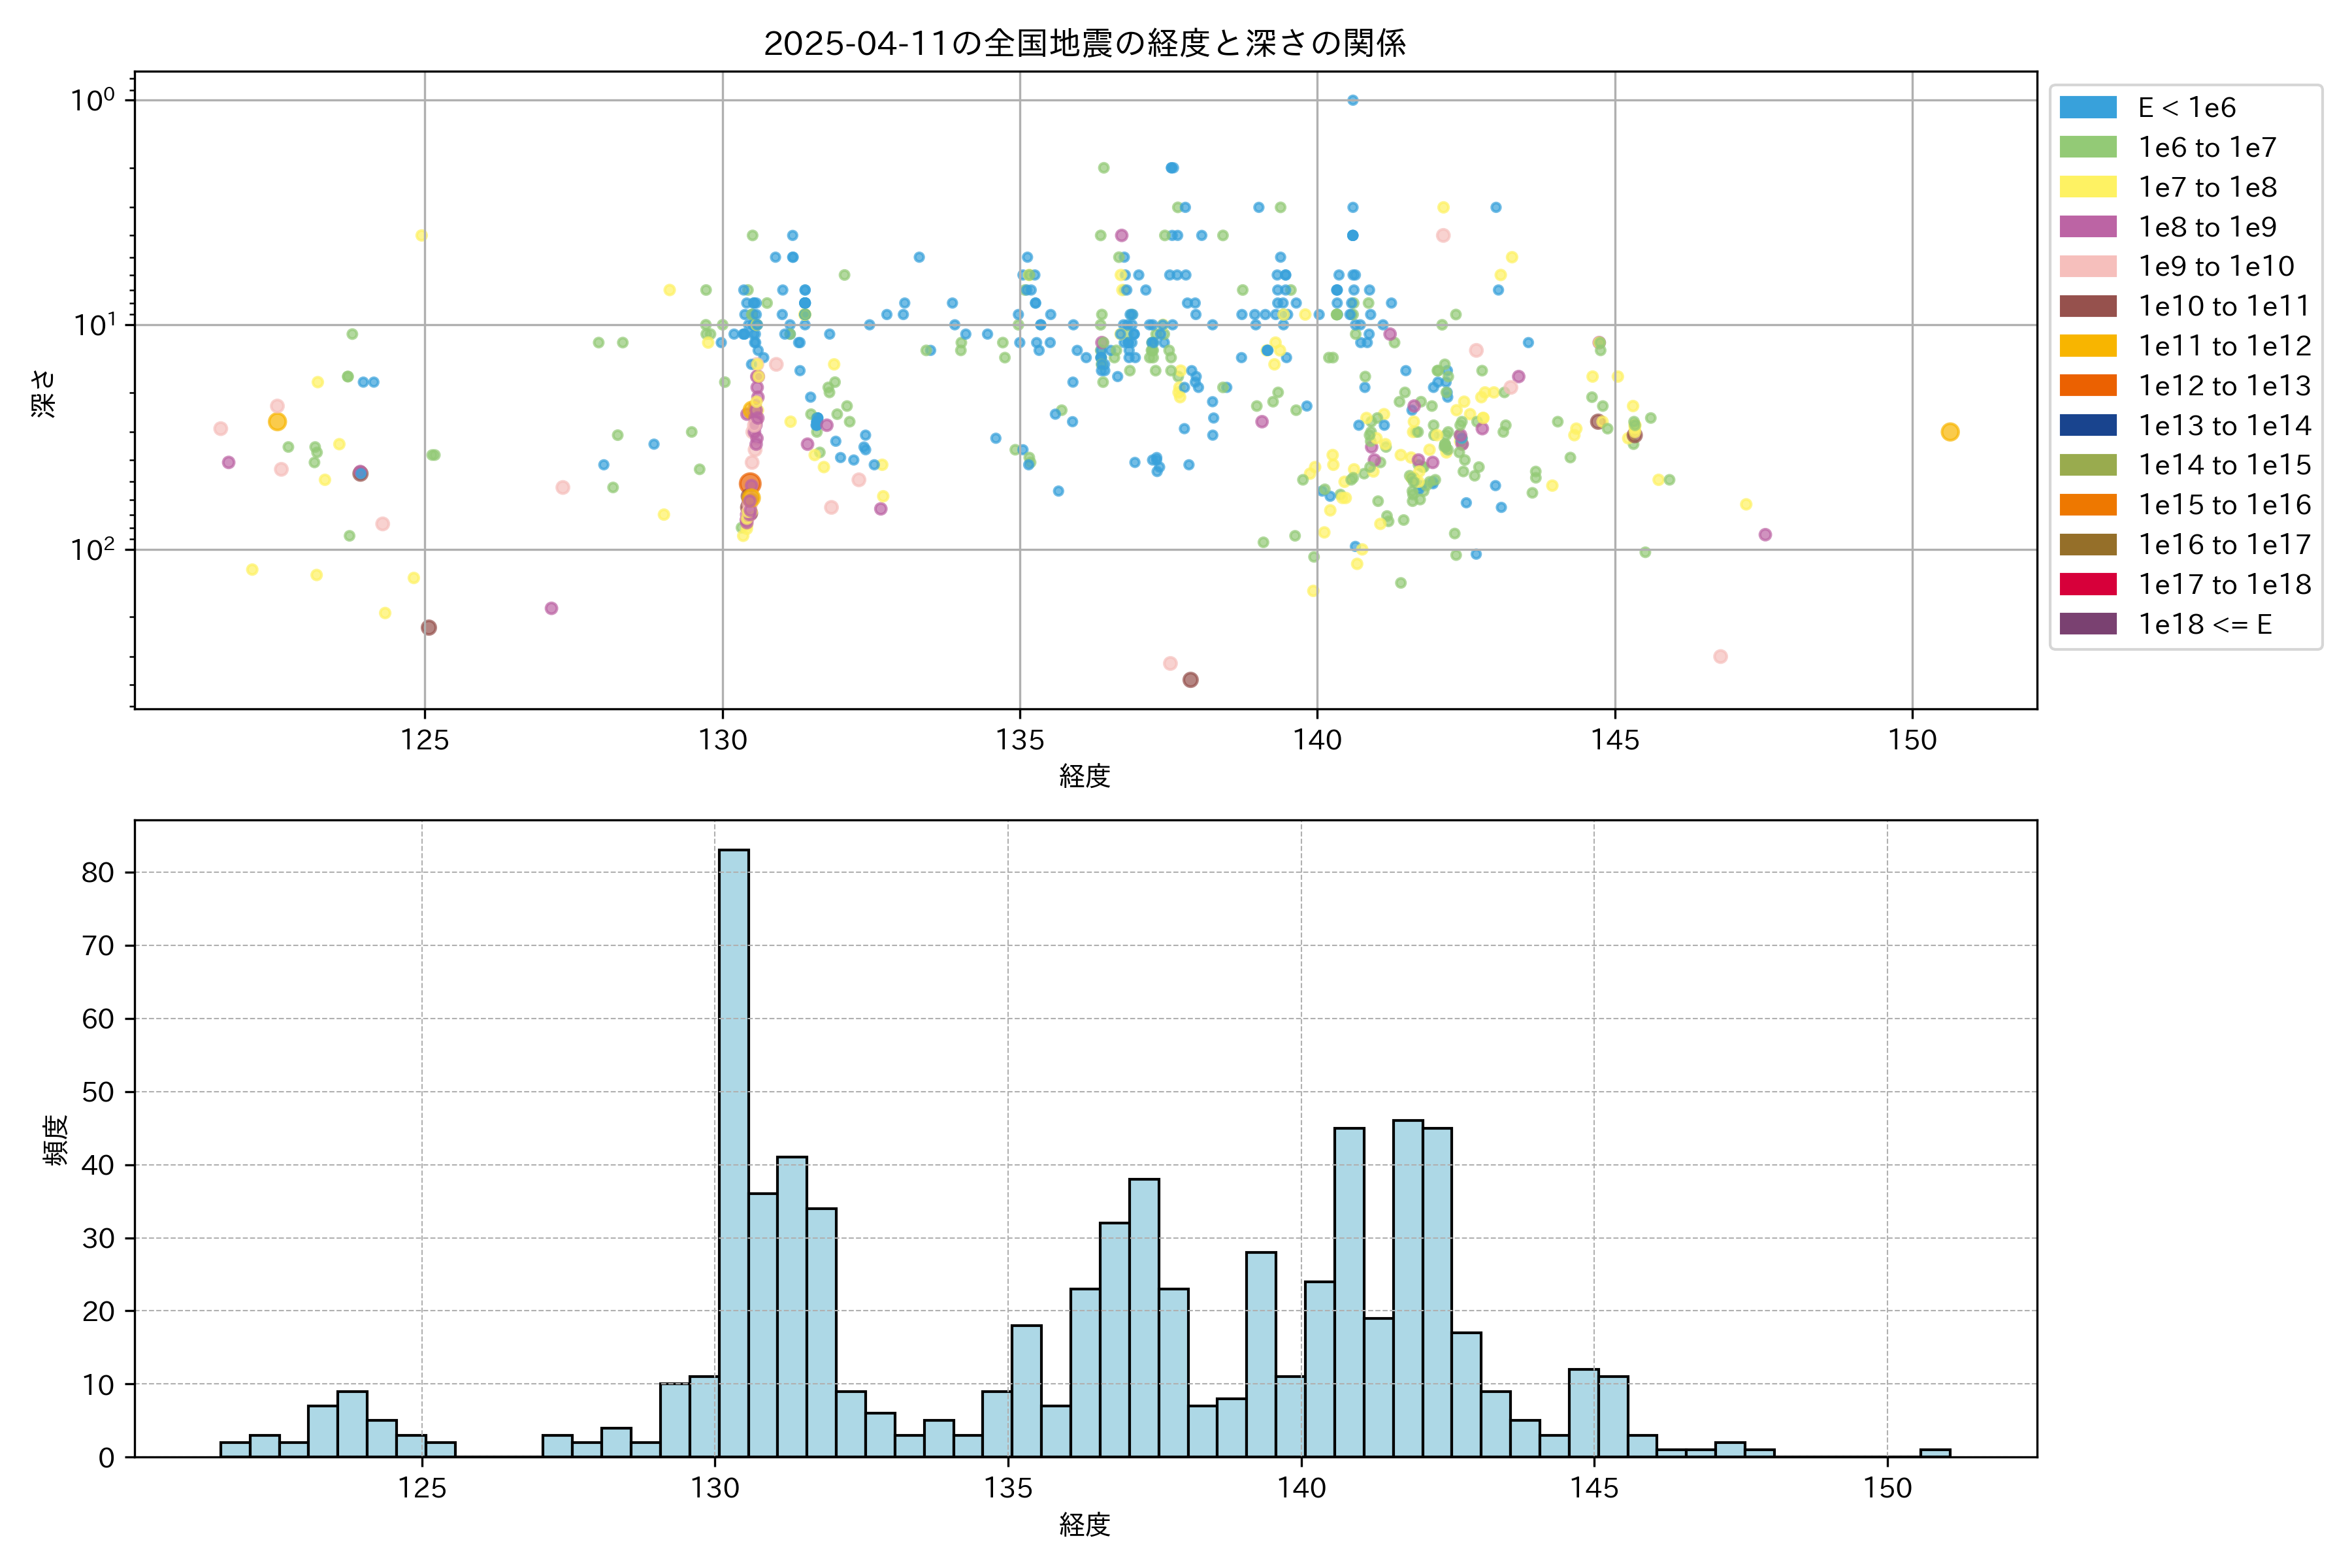Click the tallest histogram bar near longitude 130

(x=733, y=1150)
